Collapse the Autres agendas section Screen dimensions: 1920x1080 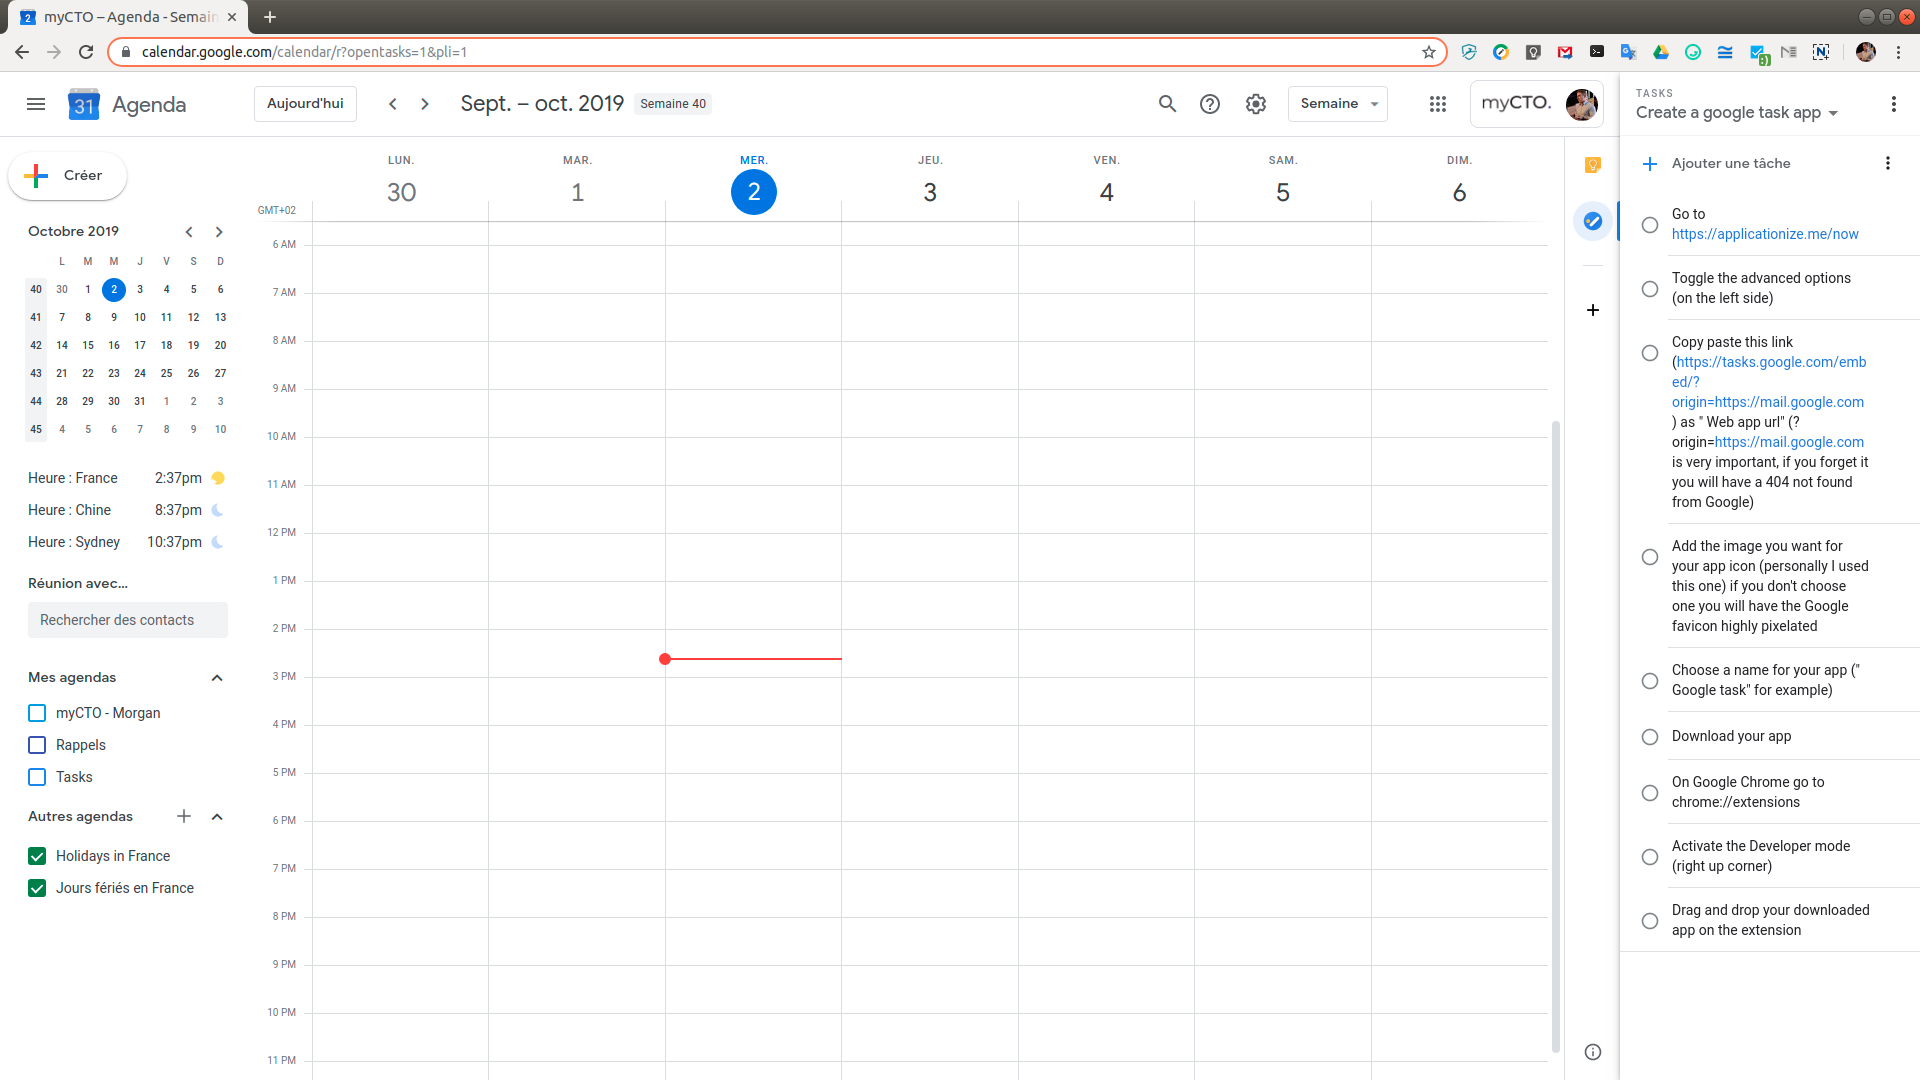click(217, 817)
